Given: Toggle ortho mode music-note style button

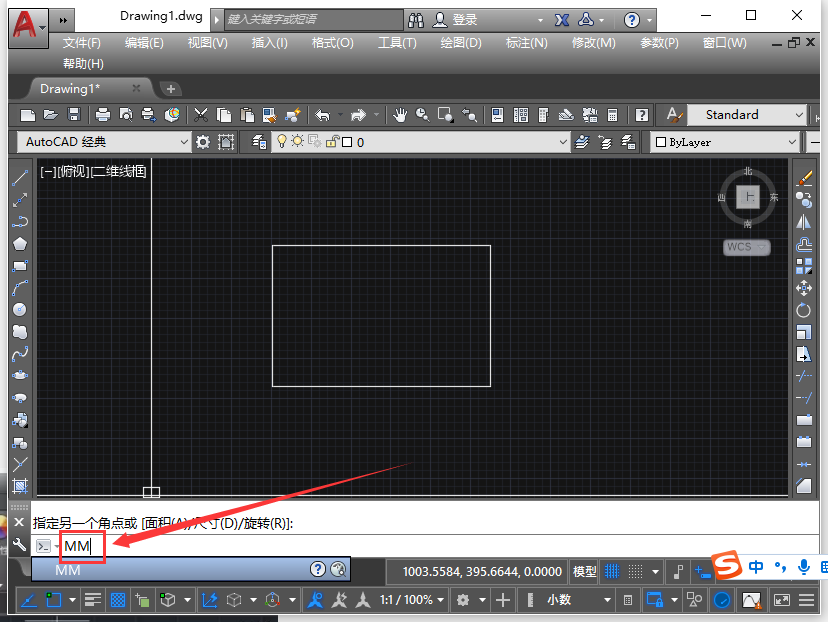Looking at the screenshot, I should click(679, 571).
